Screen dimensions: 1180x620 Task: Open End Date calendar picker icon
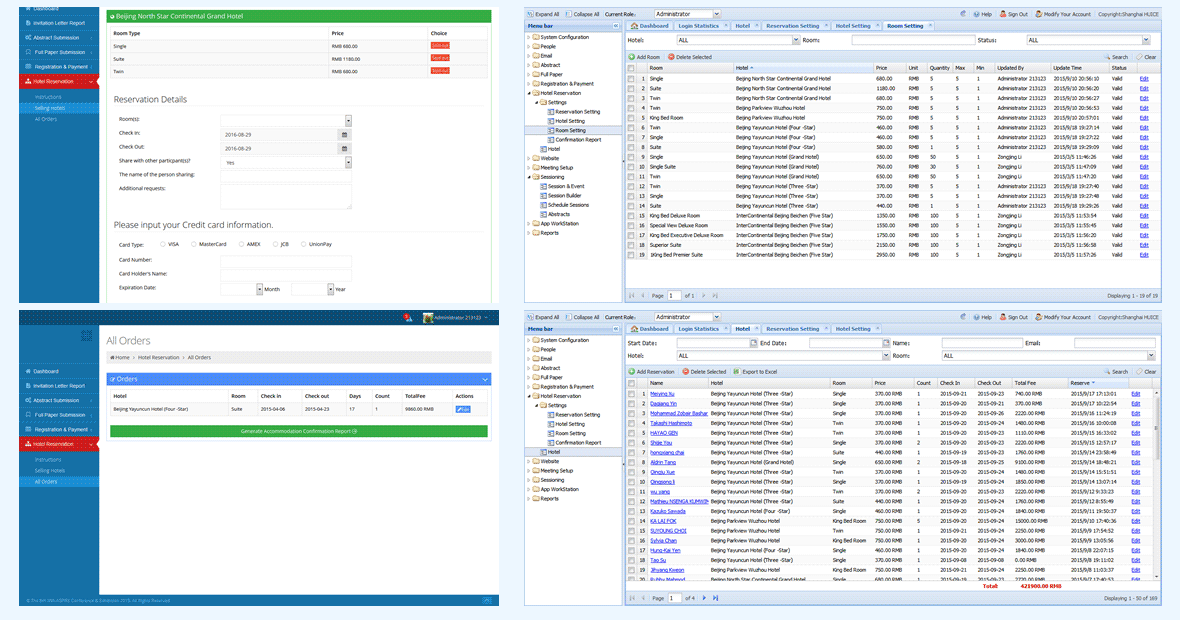(x=886, y=343)
